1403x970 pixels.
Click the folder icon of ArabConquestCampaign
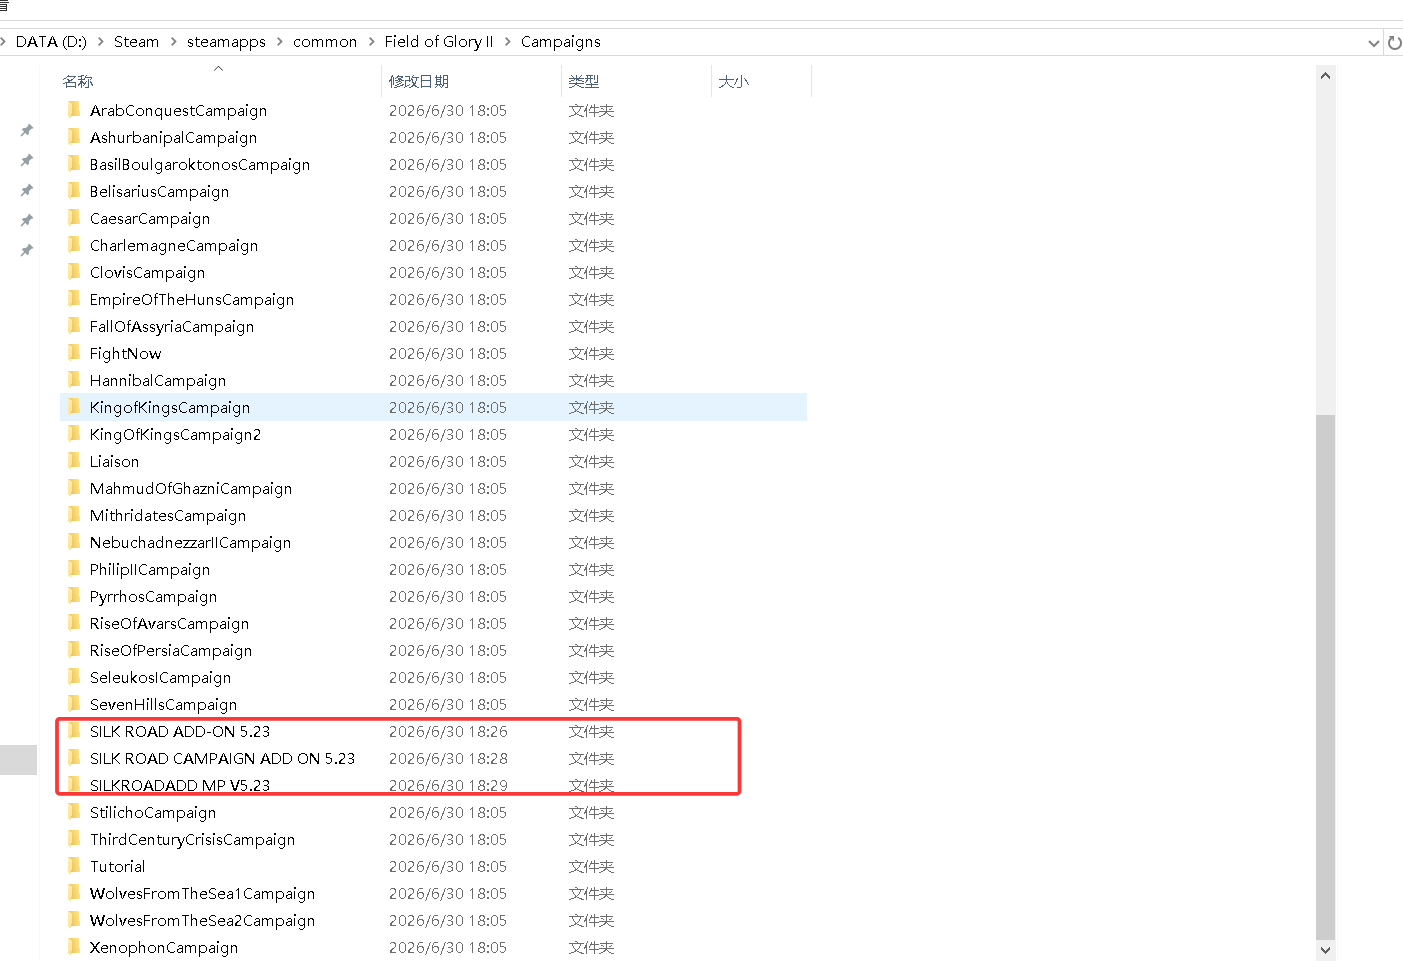(74, 109)
